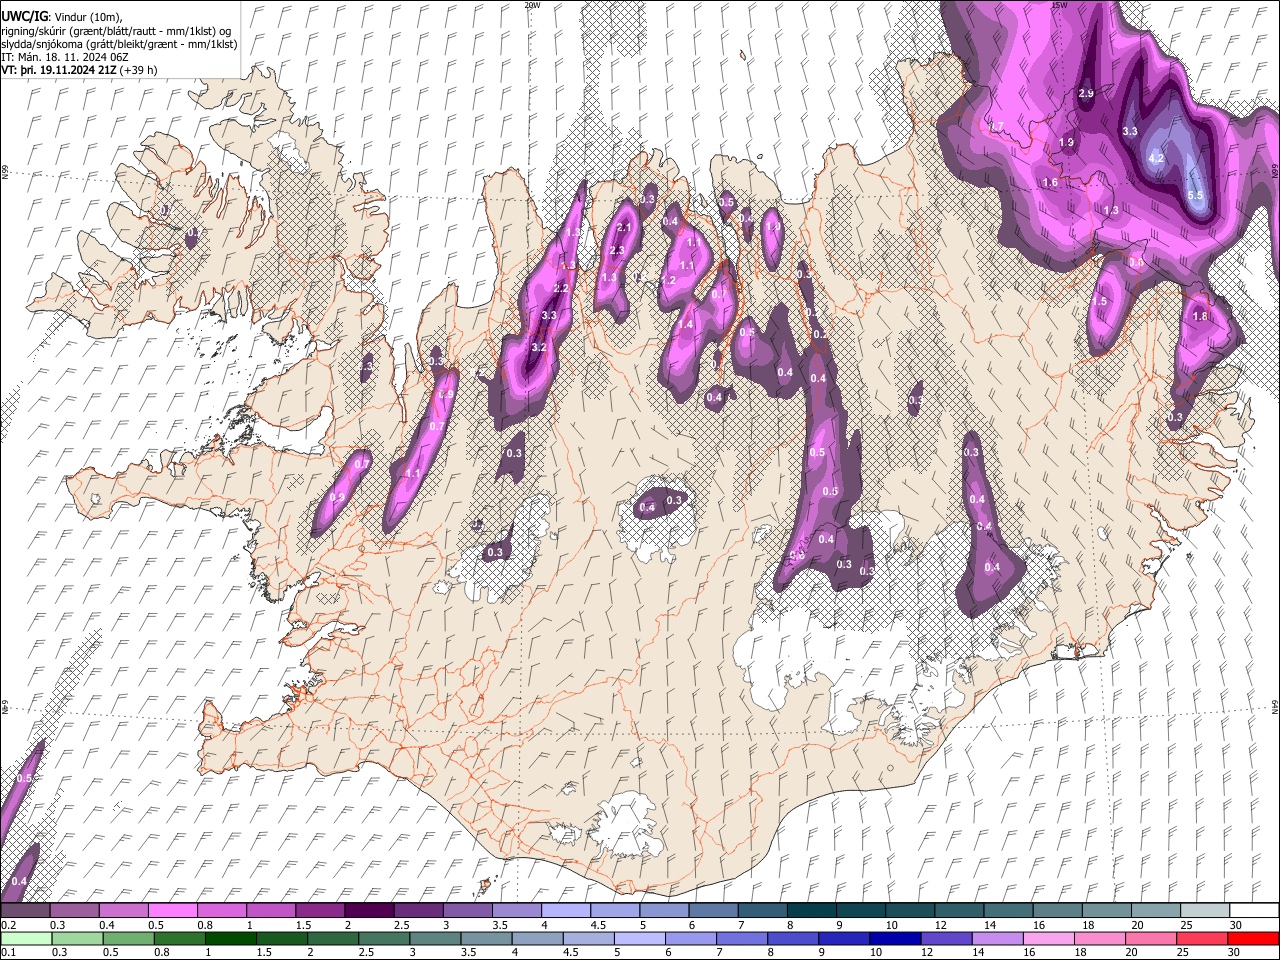
Task: Click the 1.0 value on the map
Action: click(772, 227)
